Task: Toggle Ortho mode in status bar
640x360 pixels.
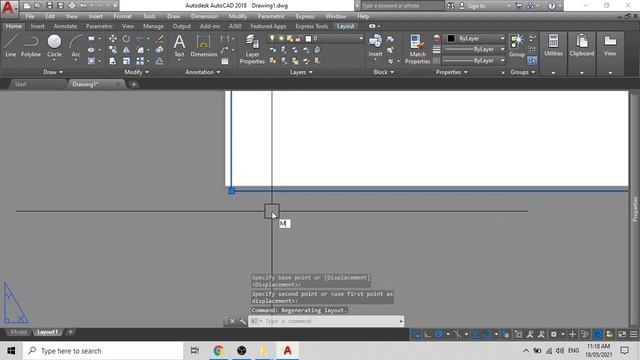Action: click(427, 334)
